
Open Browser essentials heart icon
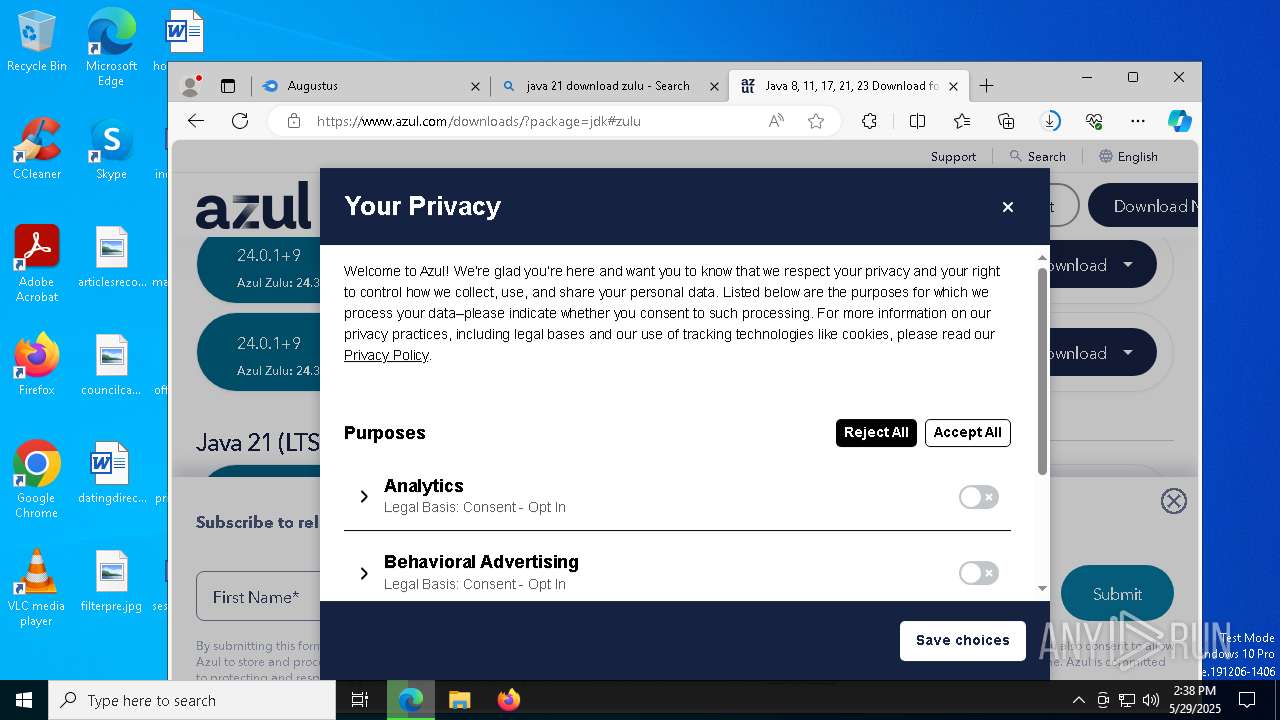pos(1094,121)
